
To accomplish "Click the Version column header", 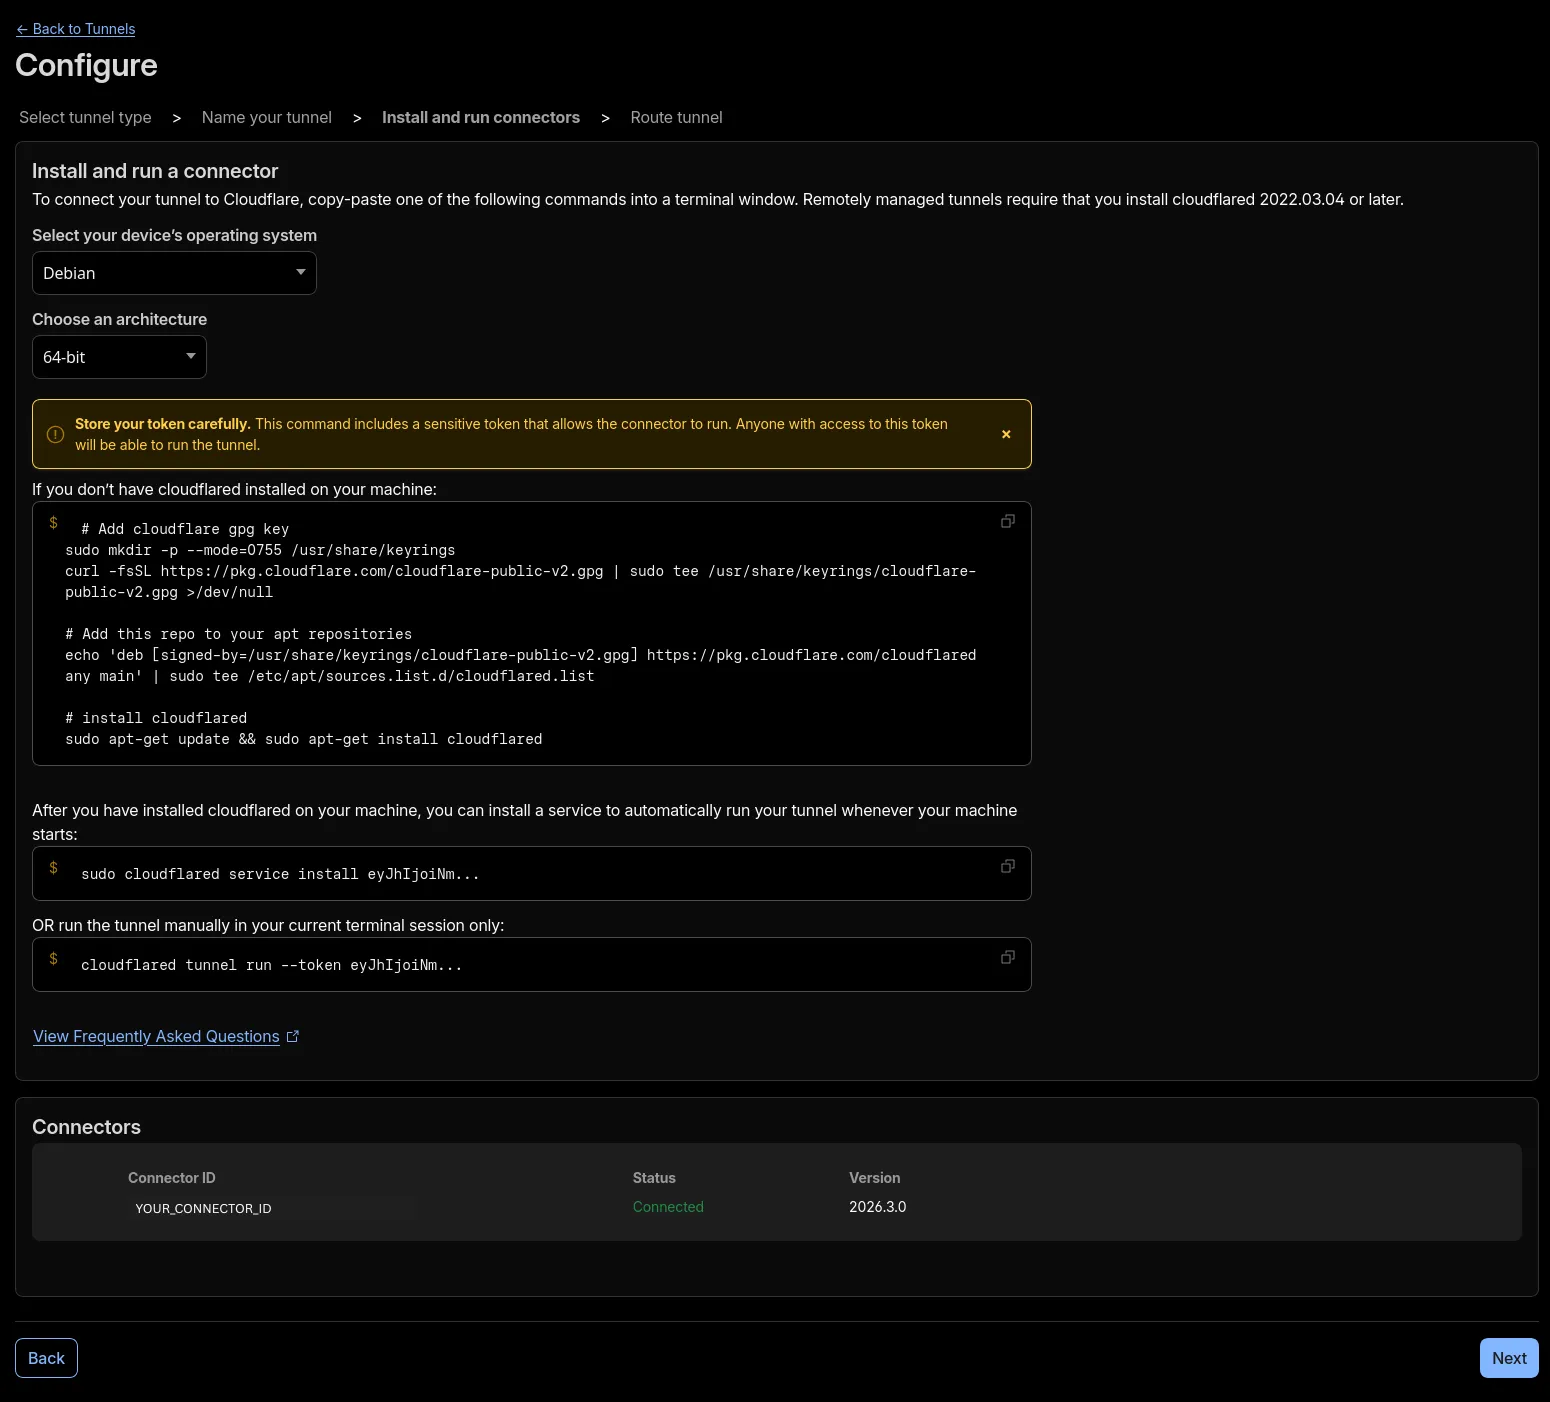I will (x=874, y=1178).
